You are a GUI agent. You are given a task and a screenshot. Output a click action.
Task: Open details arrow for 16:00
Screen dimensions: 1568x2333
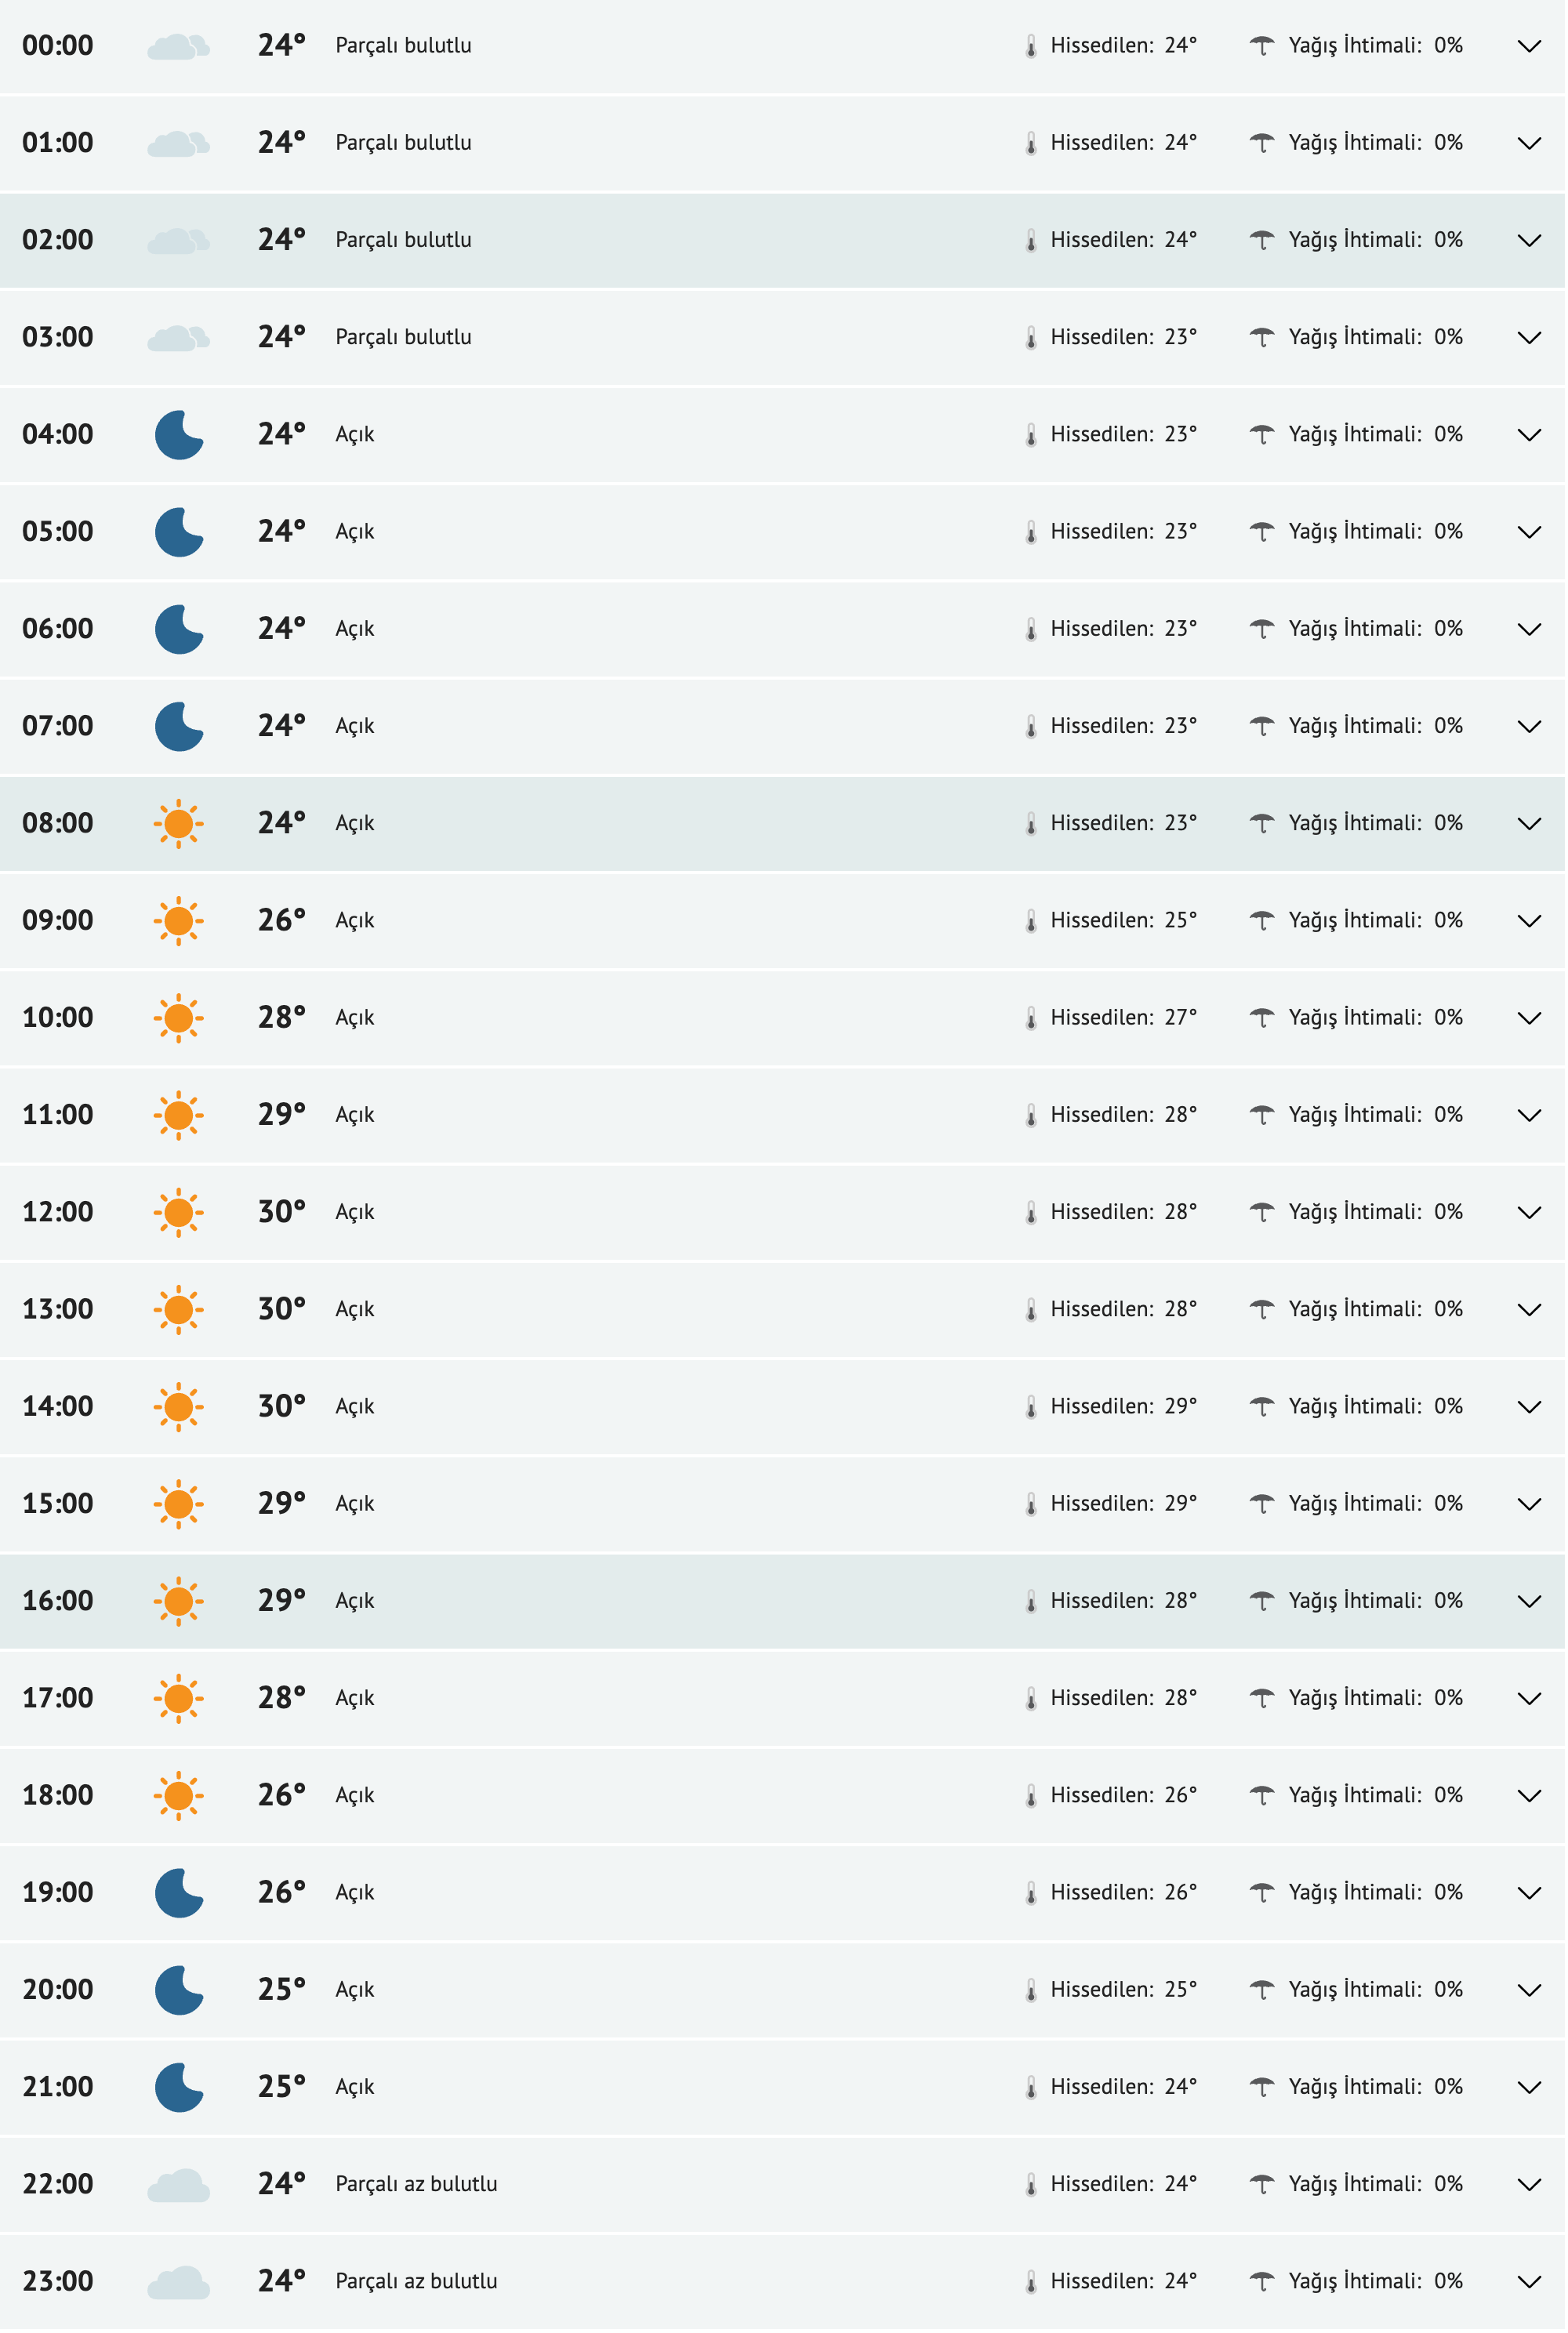click(1530, 1602)
